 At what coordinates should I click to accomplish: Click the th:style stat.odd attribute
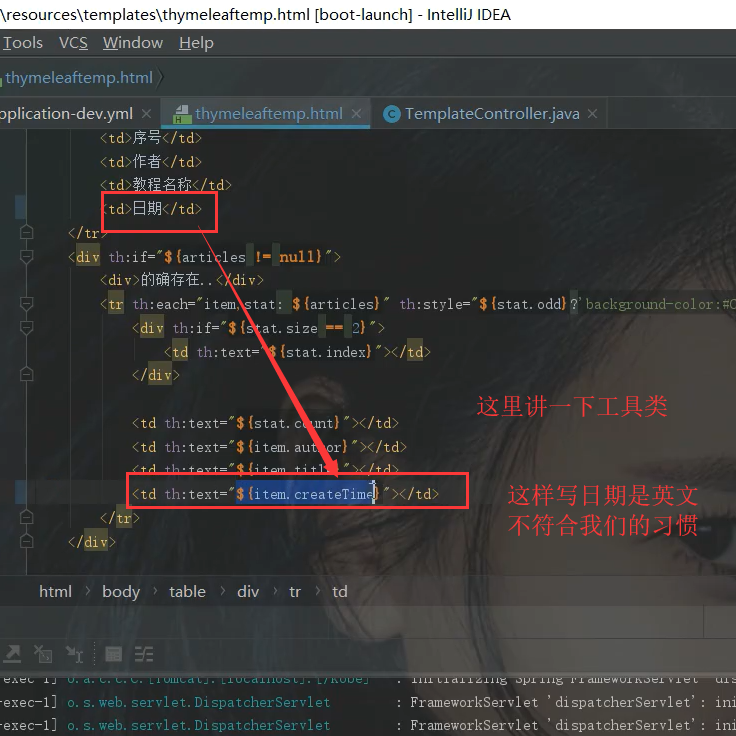tap(567, 304)
